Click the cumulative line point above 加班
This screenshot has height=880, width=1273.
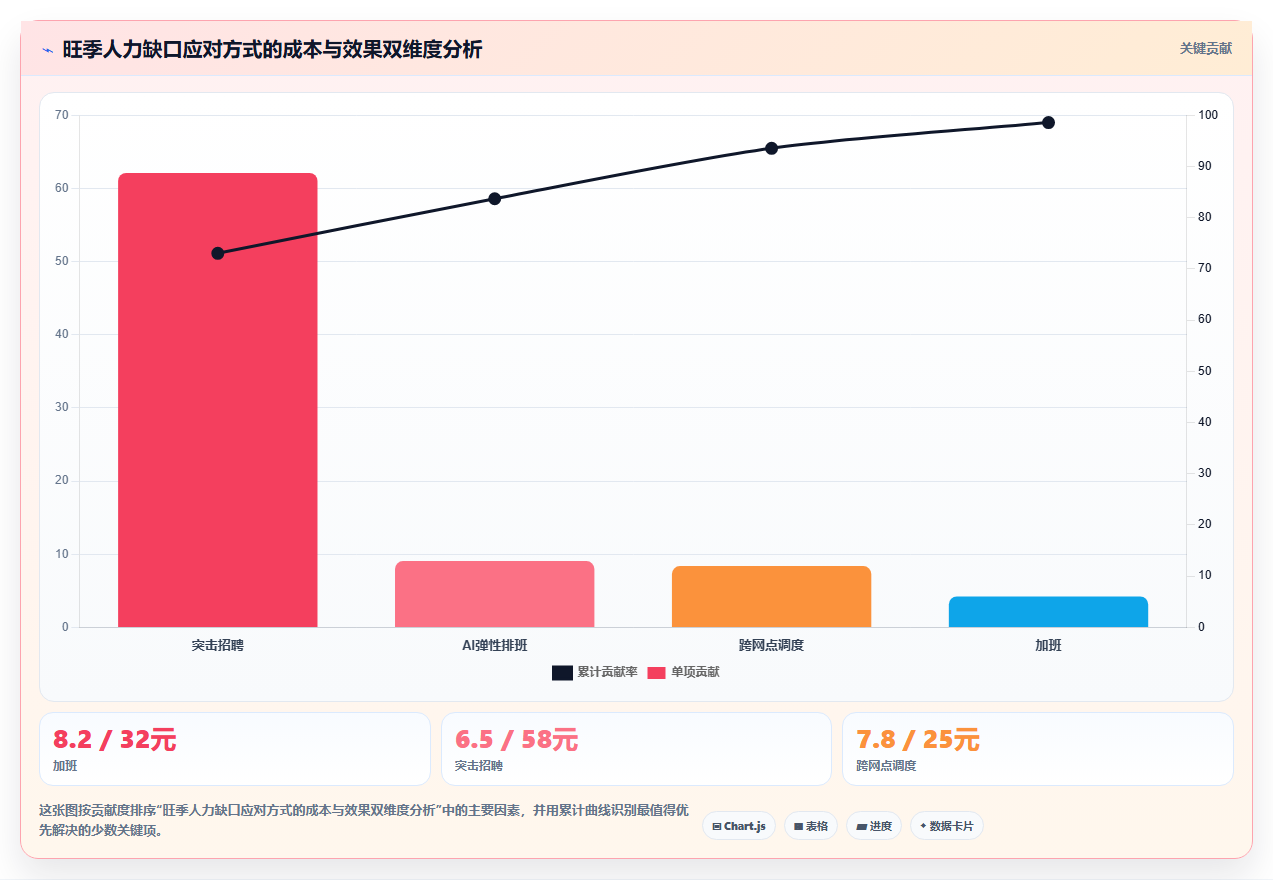click(1048, 123)
